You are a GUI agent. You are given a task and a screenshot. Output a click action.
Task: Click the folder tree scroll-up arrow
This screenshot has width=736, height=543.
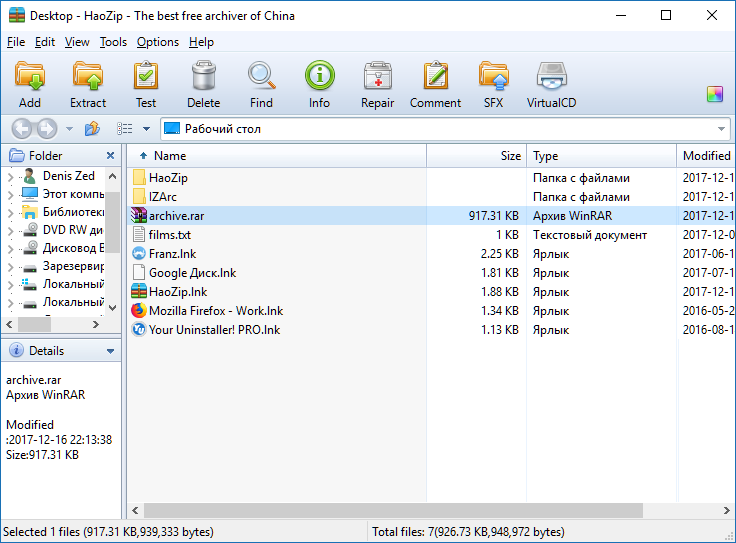point(112,176)
